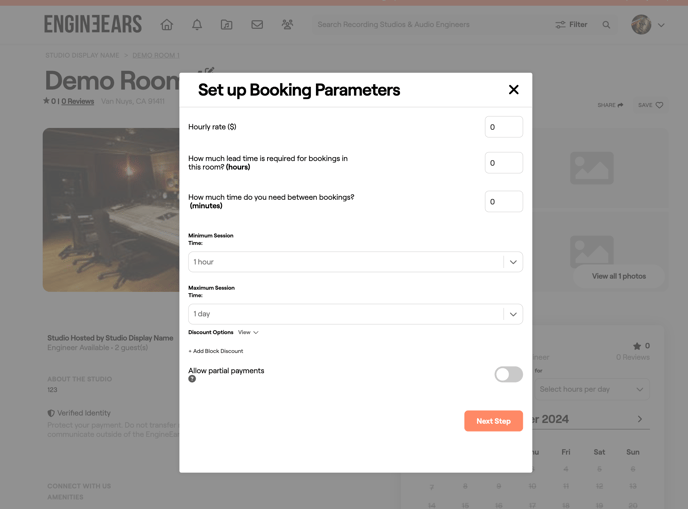This screenshot has width=688, height=509.
Task: Open the Filter options
Action: click(x=571, y=24)
